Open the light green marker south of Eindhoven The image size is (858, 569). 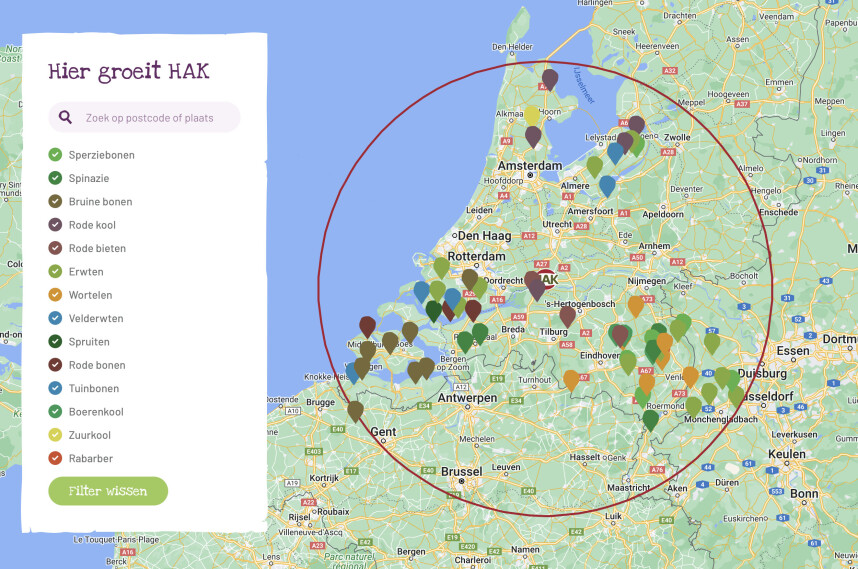[x=628, y=362]
